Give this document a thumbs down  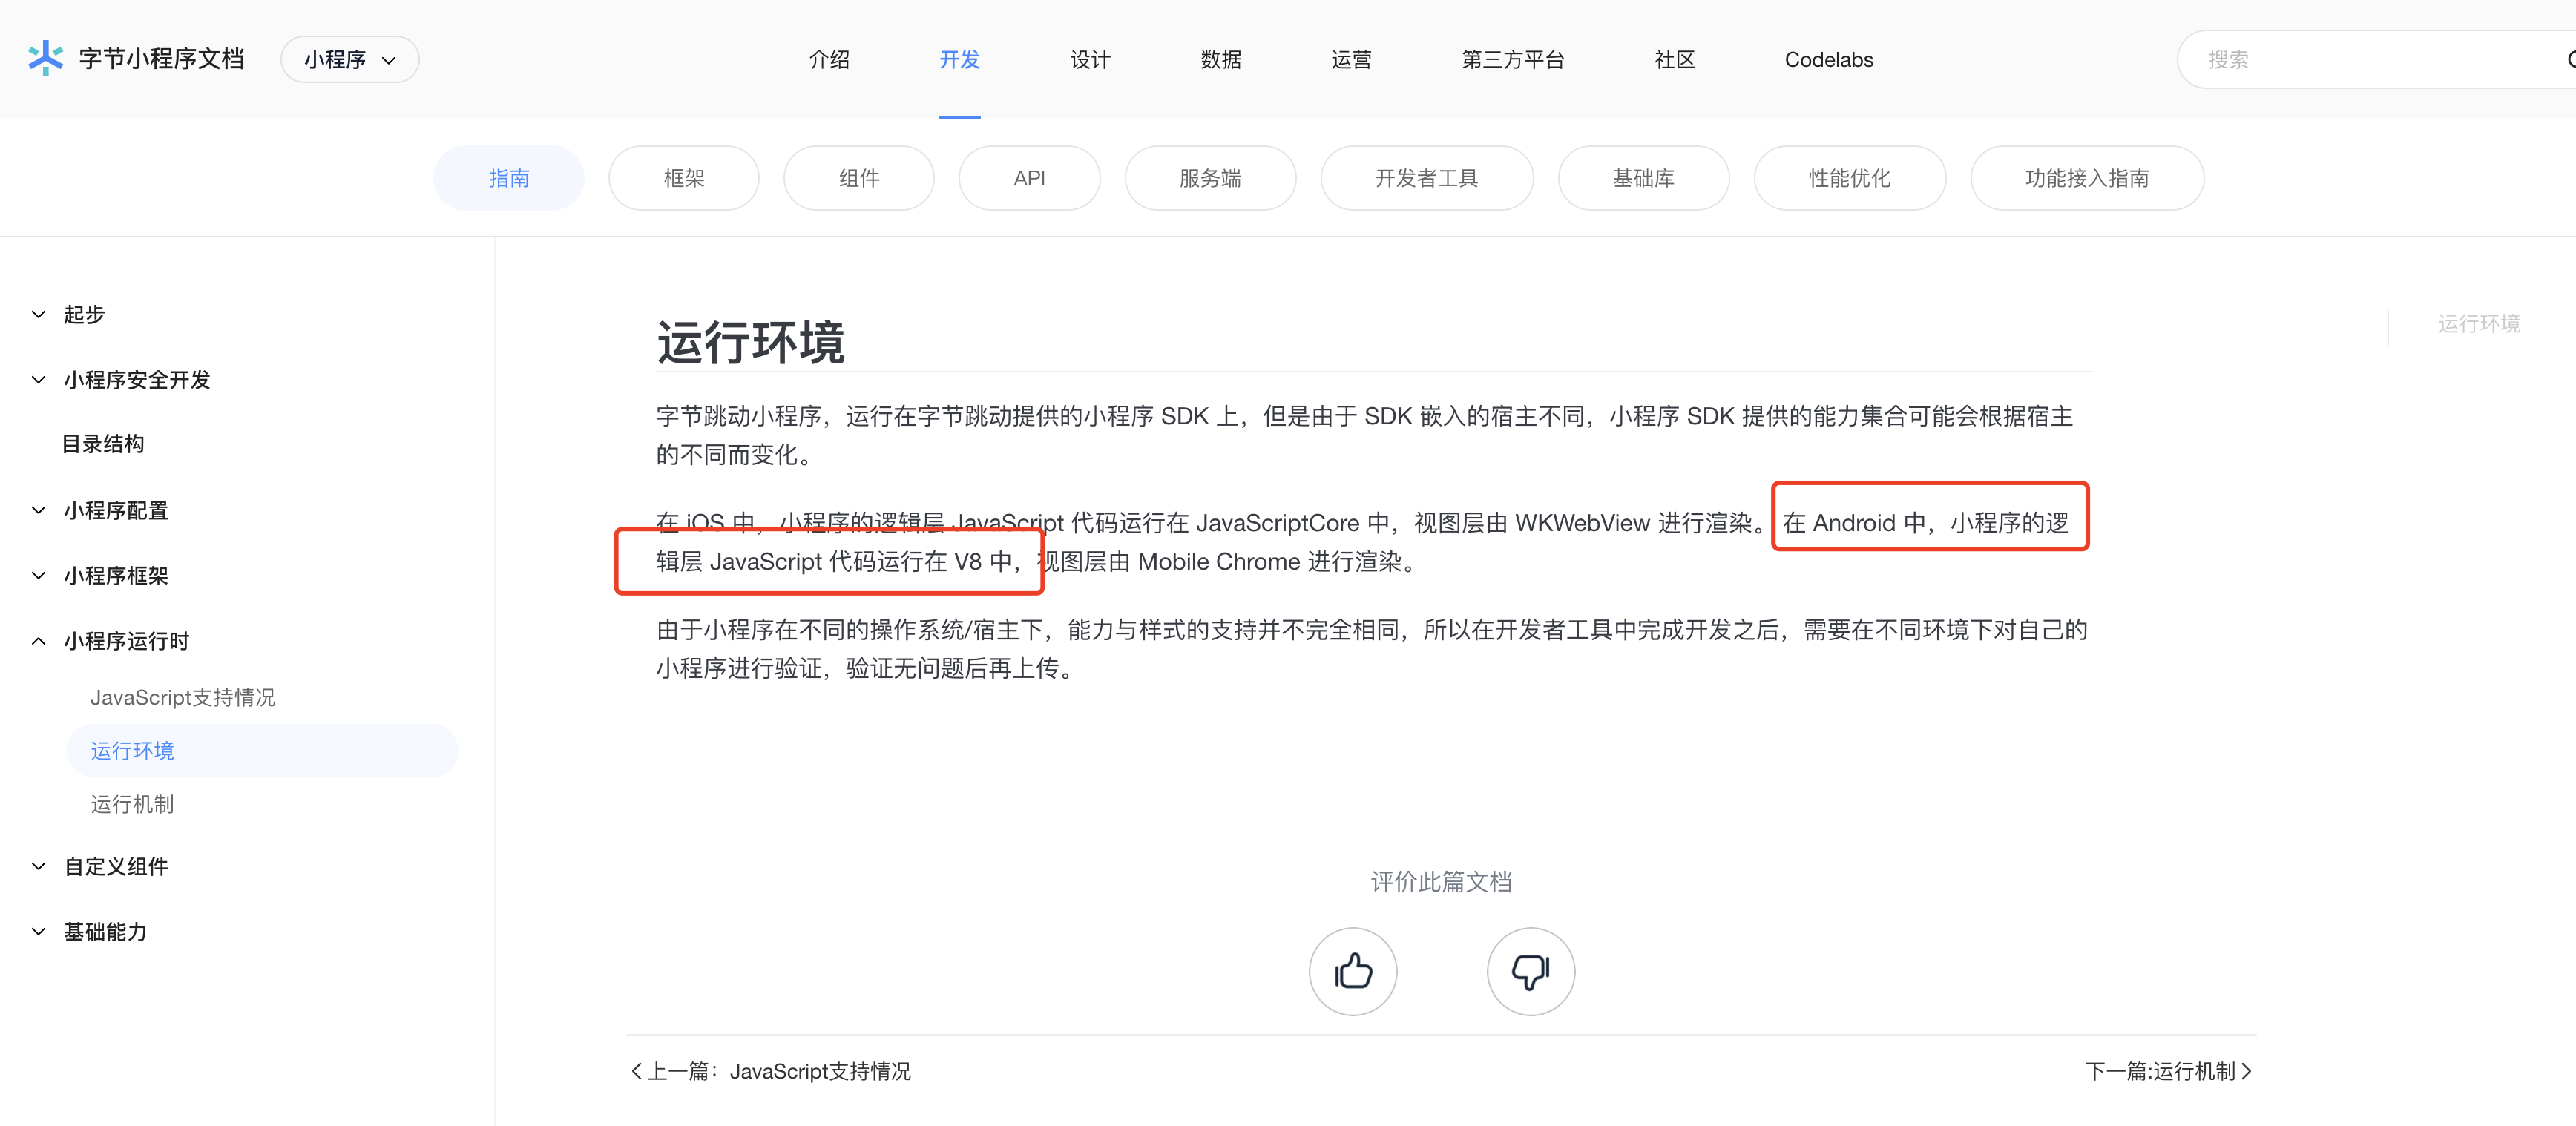[1530, 971]
